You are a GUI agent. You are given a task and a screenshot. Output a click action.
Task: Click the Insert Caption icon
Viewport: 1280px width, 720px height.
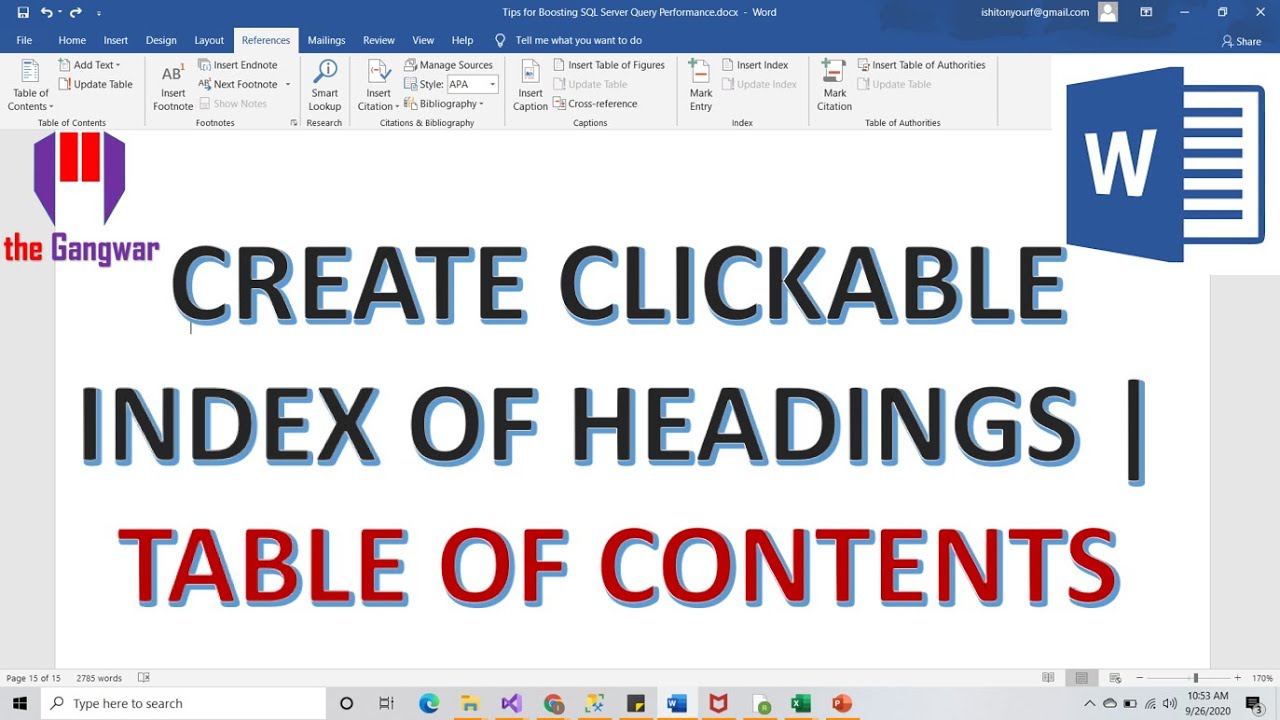pos(530,86)
